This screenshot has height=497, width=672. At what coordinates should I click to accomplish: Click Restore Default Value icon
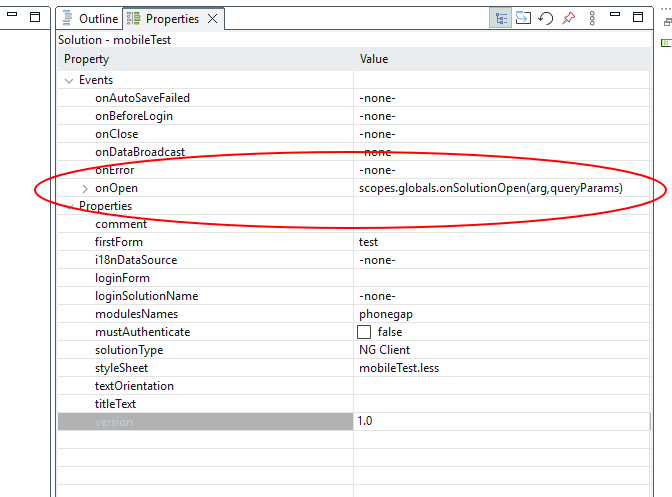[x=546, y=18]
